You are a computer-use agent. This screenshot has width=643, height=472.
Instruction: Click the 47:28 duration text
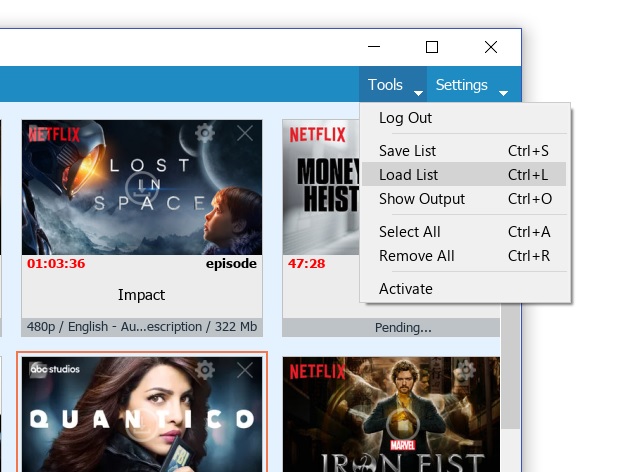[306, 263]
